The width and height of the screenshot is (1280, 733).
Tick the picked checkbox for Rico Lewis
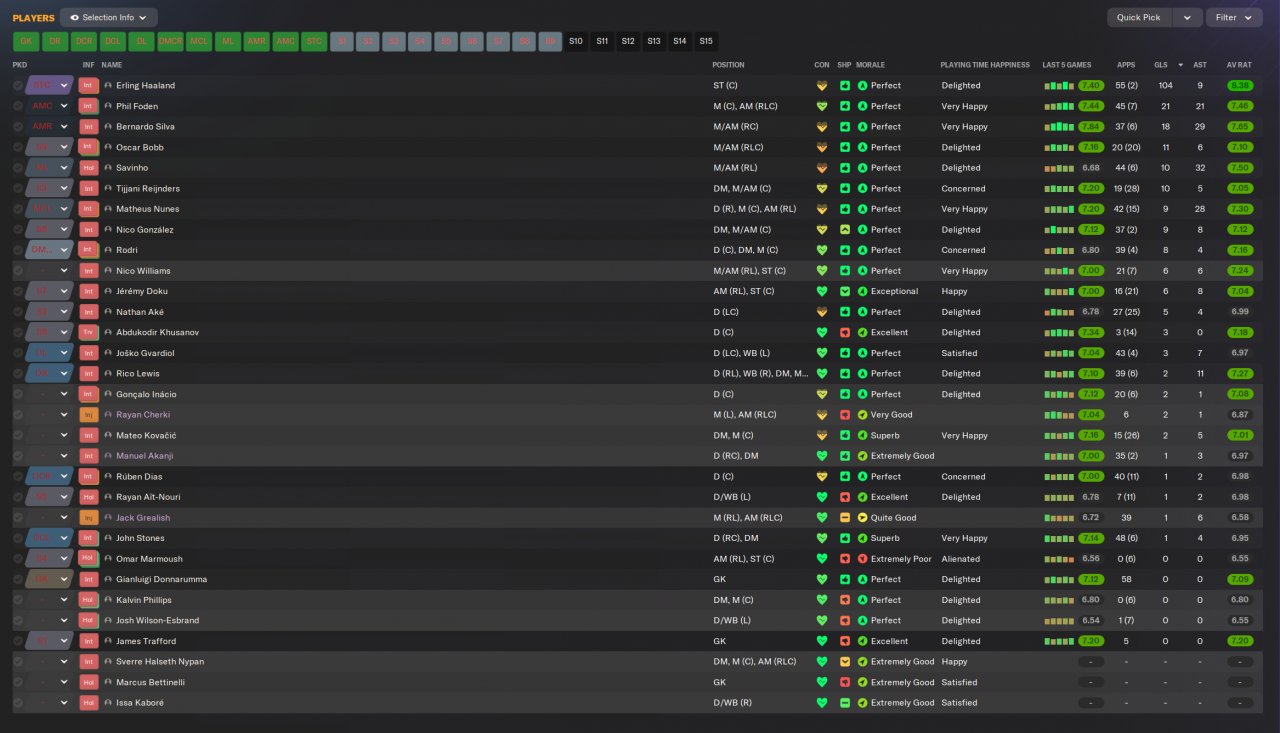click(18, 374)
